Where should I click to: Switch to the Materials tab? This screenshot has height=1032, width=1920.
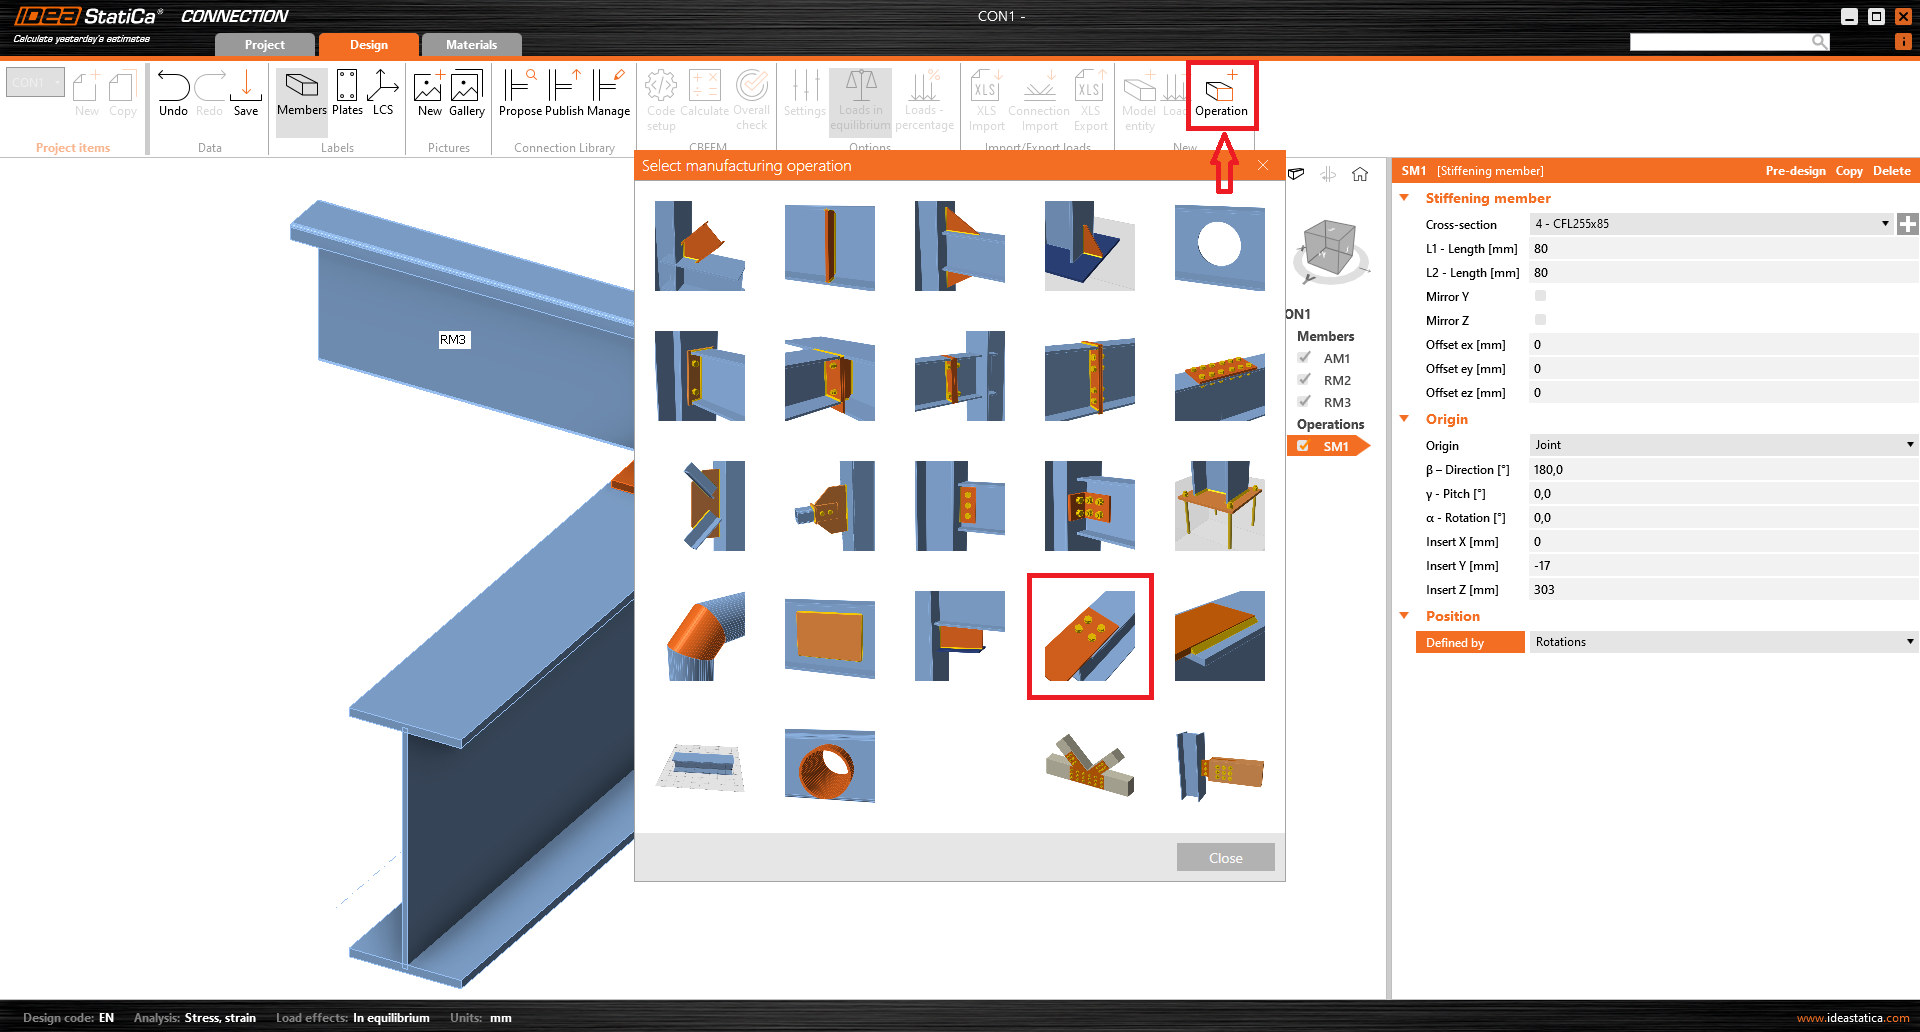coord(471,45)
